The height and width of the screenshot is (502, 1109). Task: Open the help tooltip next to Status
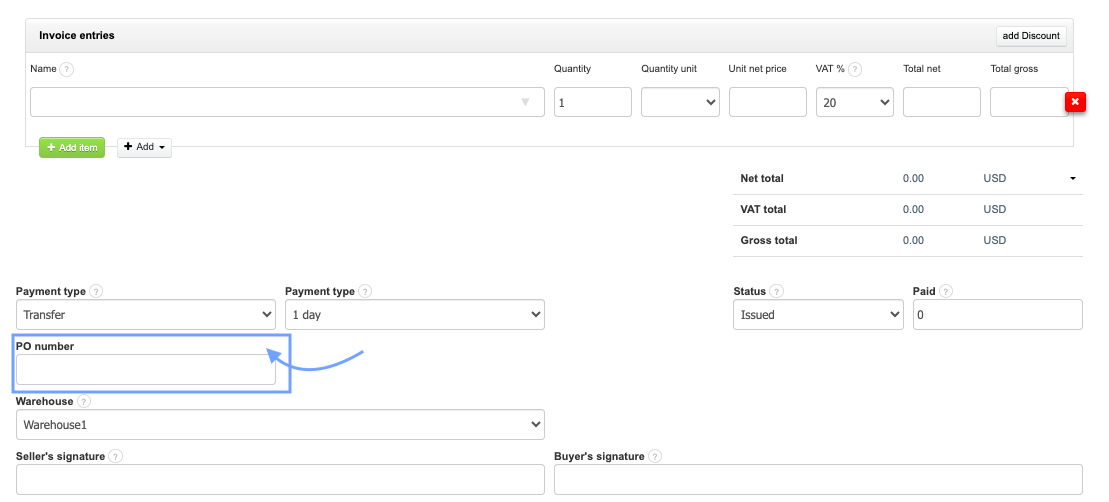777,292
